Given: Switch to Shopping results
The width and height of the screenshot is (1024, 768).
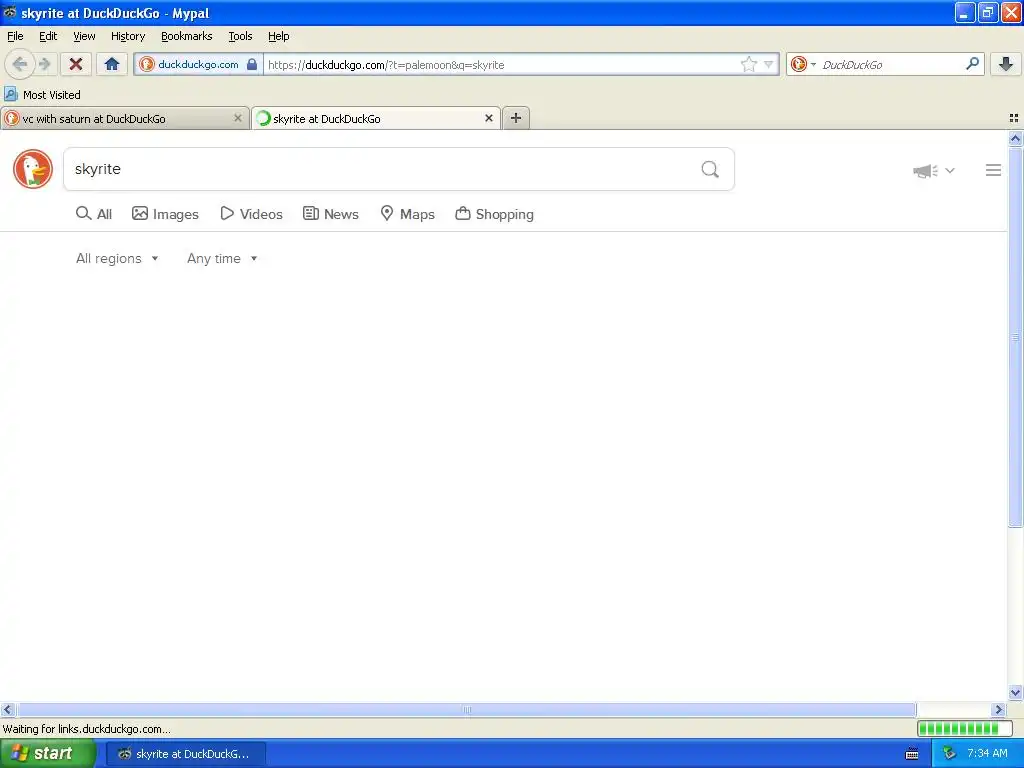Looking at the screenshot, I should tap(494, 214).
